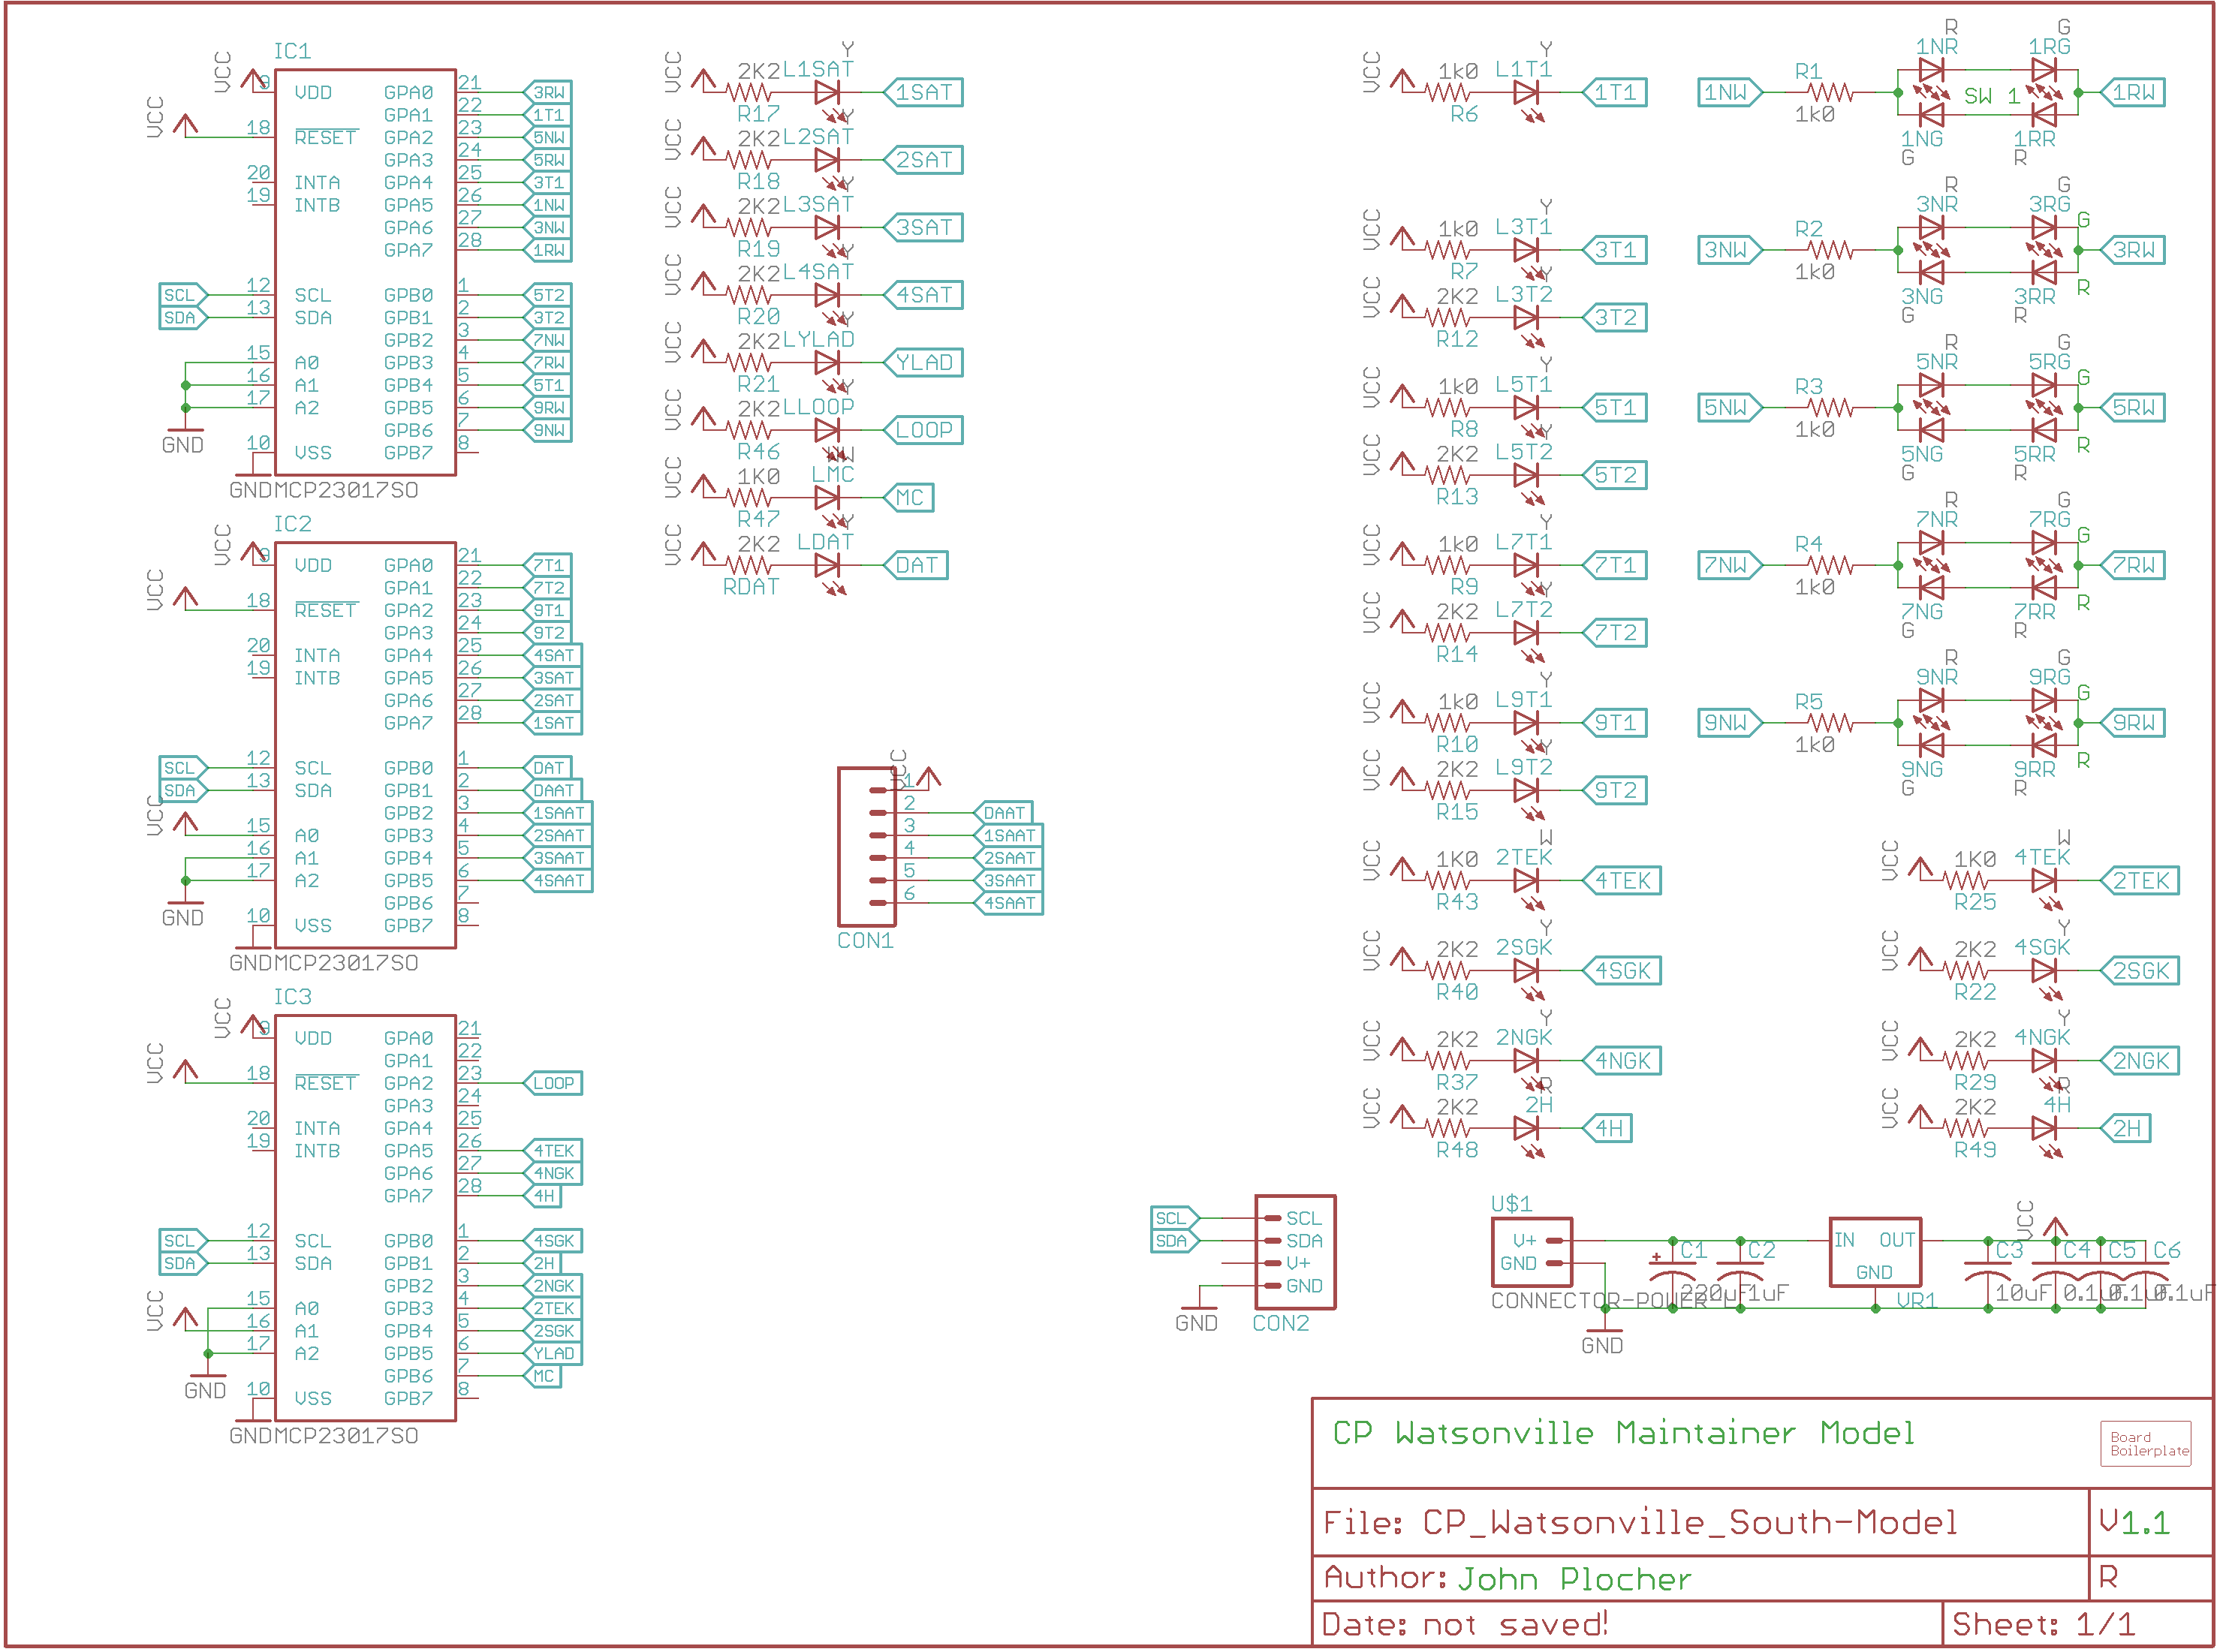Viewport: 2226px width, 1652px height.
Task: Click the SCL net label at CON2
Action: [1175, 1219]
